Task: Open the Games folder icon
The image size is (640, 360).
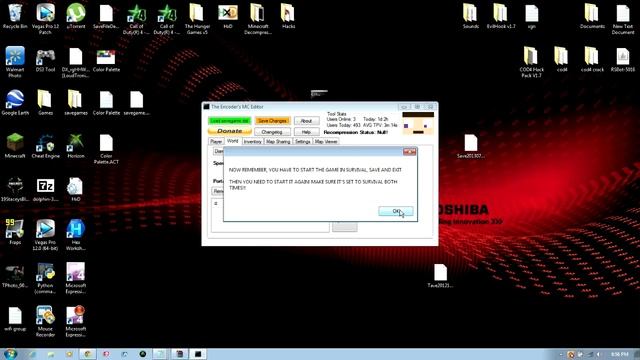Action: pyautogui.click(x=45, y=103)
